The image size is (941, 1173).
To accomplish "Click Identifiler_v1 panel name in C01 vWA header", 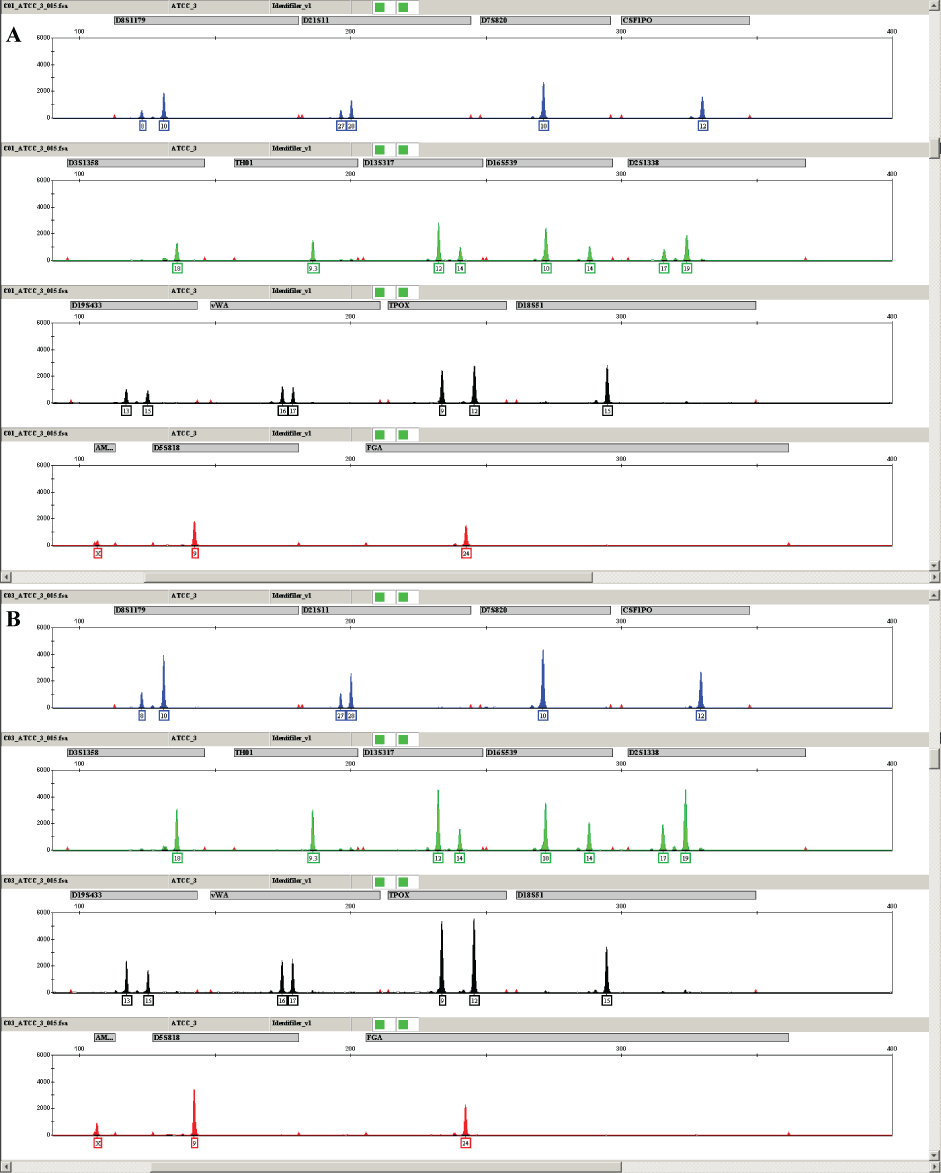I will [291, 291].
